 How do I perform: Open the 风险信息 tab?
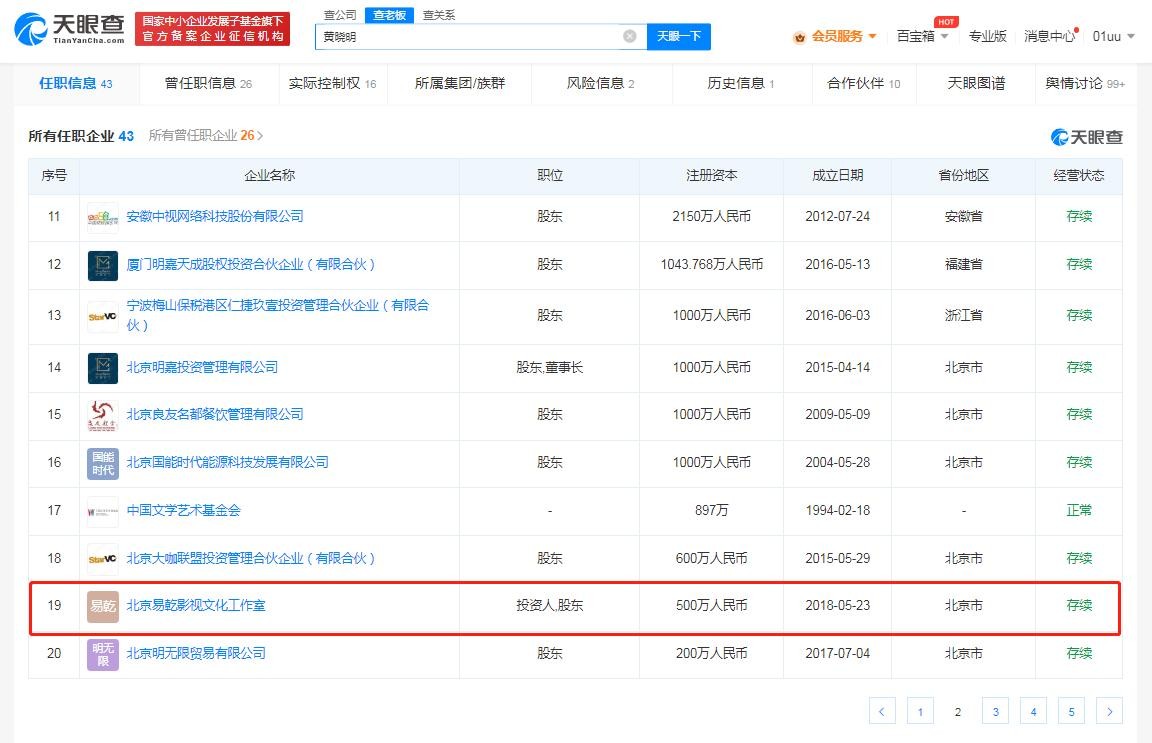601,83
